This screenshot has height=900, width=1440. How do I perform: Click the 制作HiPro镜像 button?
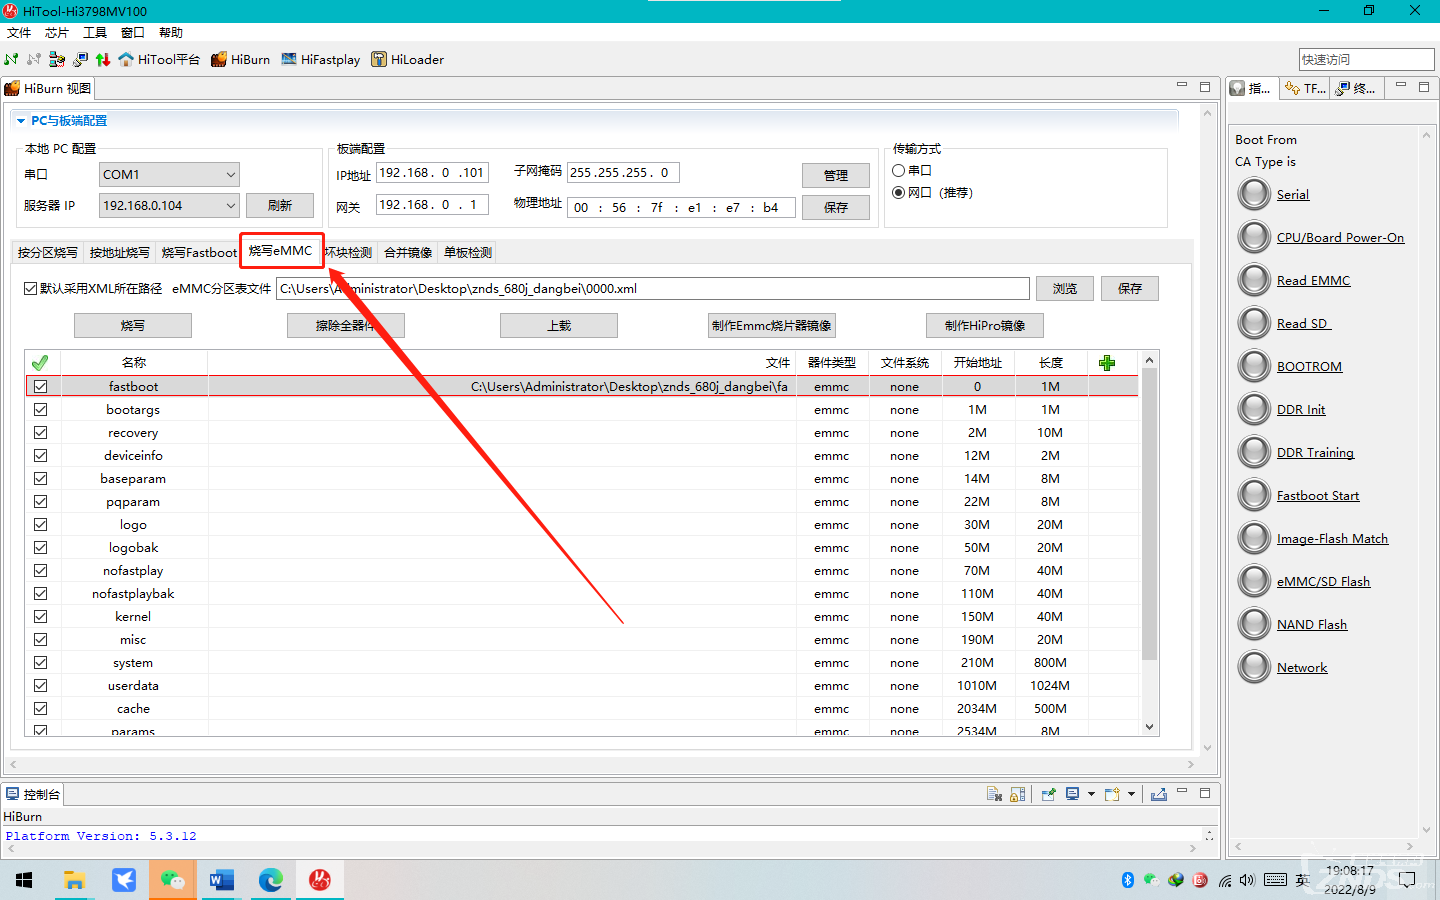tap(985, 325)
